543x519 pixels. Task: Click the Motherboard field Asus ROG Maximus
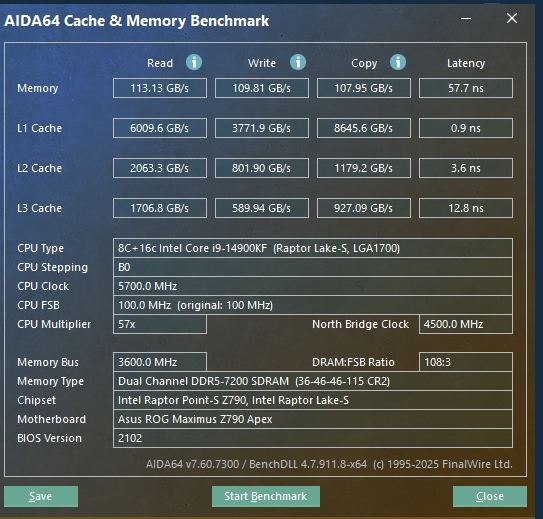coord(313,419)
